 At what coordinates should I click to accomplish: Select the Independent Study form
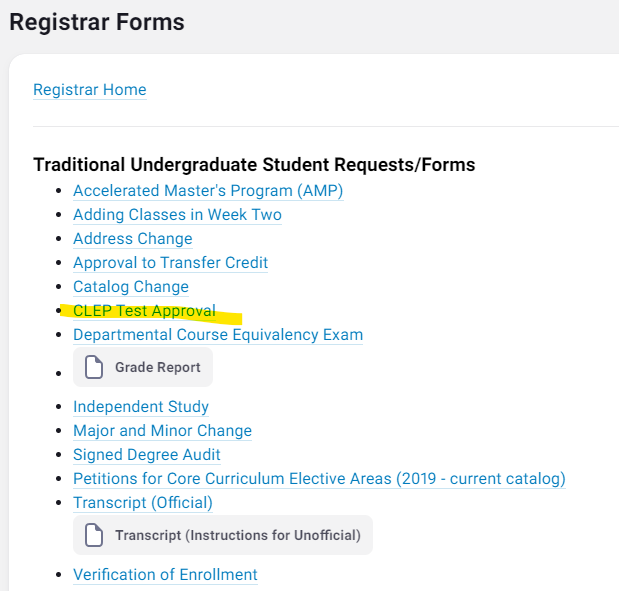(141, 407)
